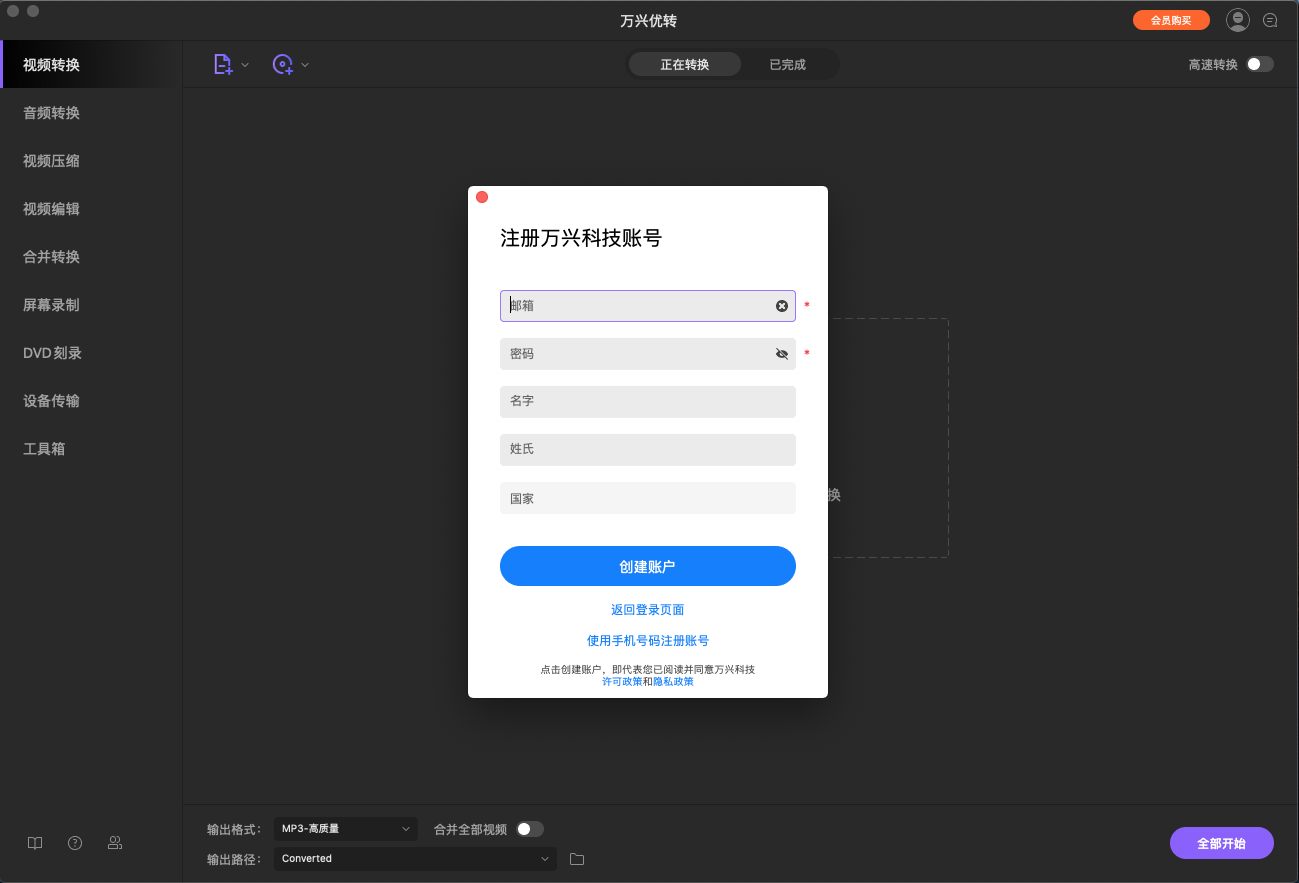Enable 高速转换 high-speed conversion
Viewport: 1299px width, 883px height.
[1259, 63]
